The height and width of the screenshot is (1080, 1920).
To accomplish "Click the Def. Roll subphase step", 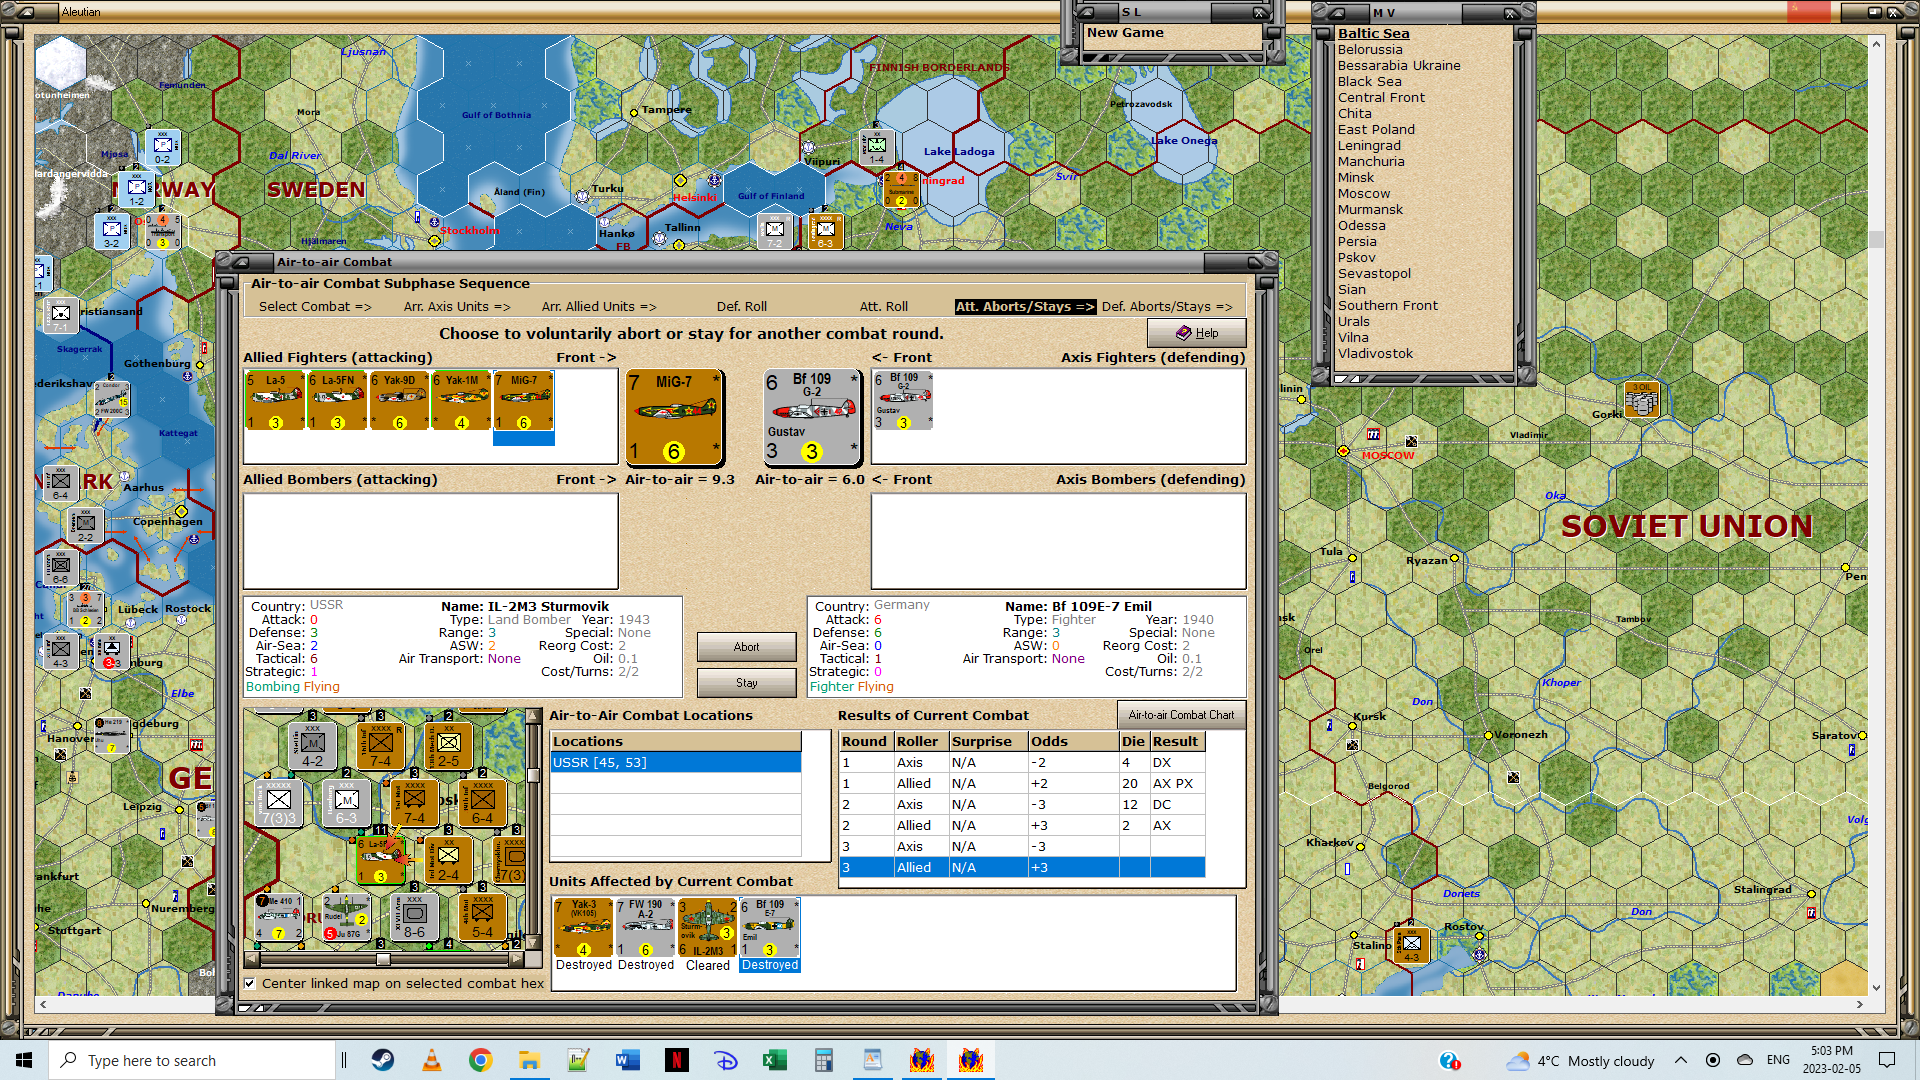I will tap(742, 307).
